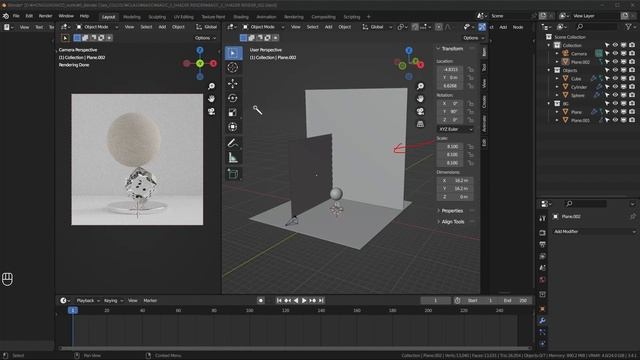Open the Blender logo menu
Viewport: 640px width, 360px height.
click(x=6, y=16)
